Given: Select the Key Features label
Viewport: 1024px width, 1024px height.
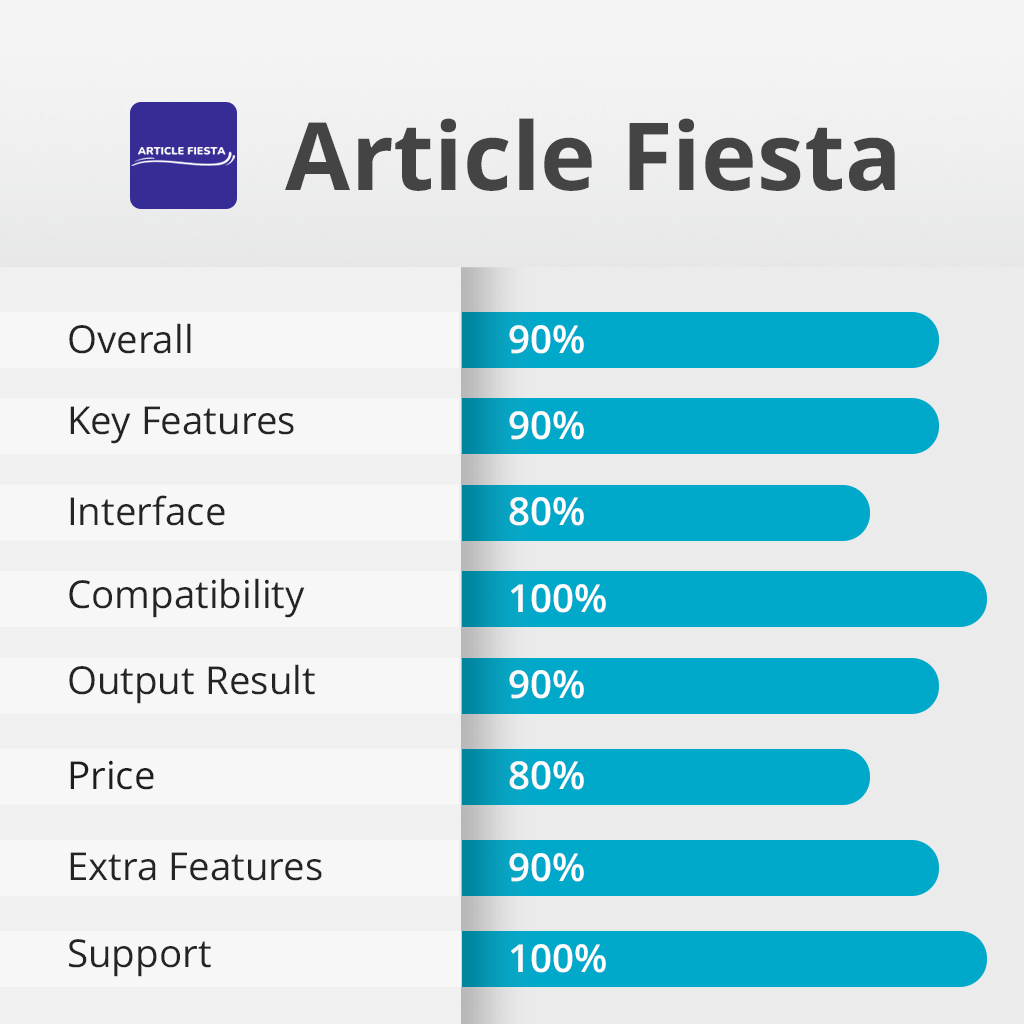Looking at the screenshot, I should [181, 422].
